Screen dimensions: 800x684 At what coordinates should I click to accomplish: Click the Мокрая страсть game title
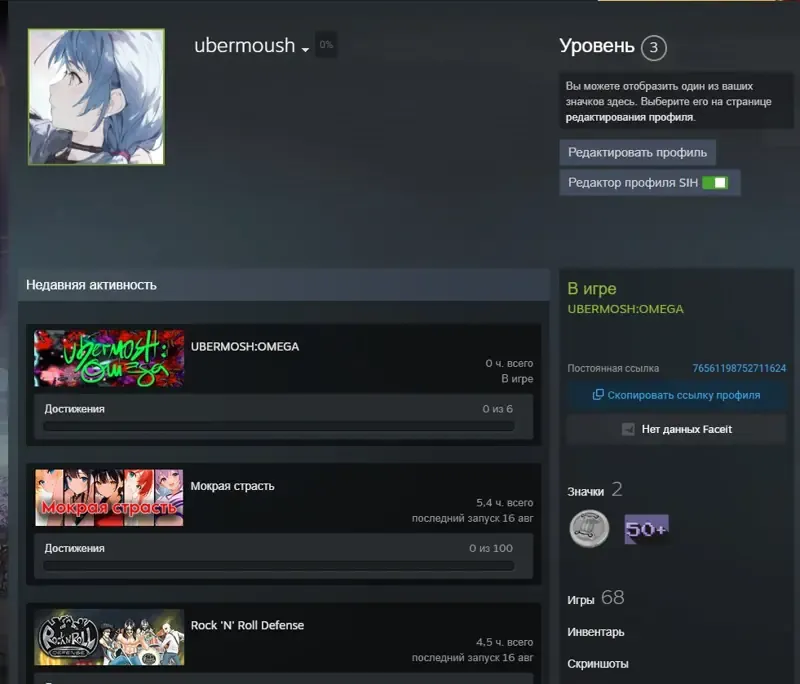click(233, 486)
